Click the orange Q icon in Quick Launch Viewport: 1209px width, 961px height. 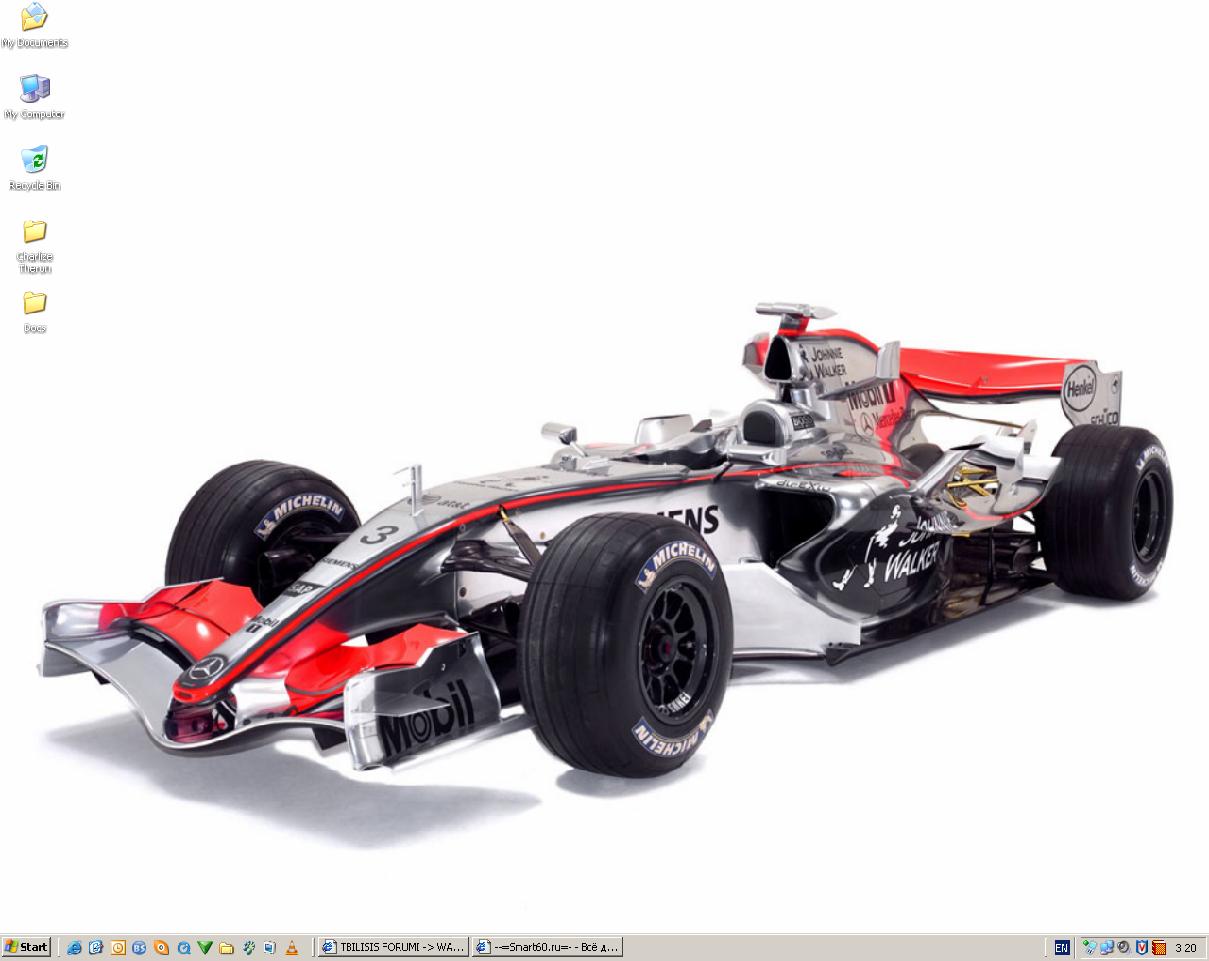[x=161, y=947]
